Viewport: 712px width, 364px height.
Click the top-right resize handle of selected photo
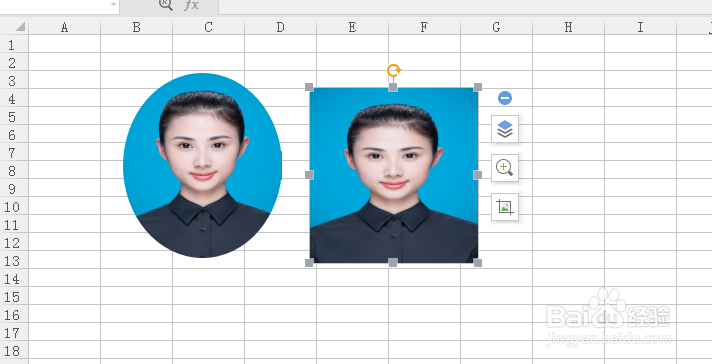(478, 87)
